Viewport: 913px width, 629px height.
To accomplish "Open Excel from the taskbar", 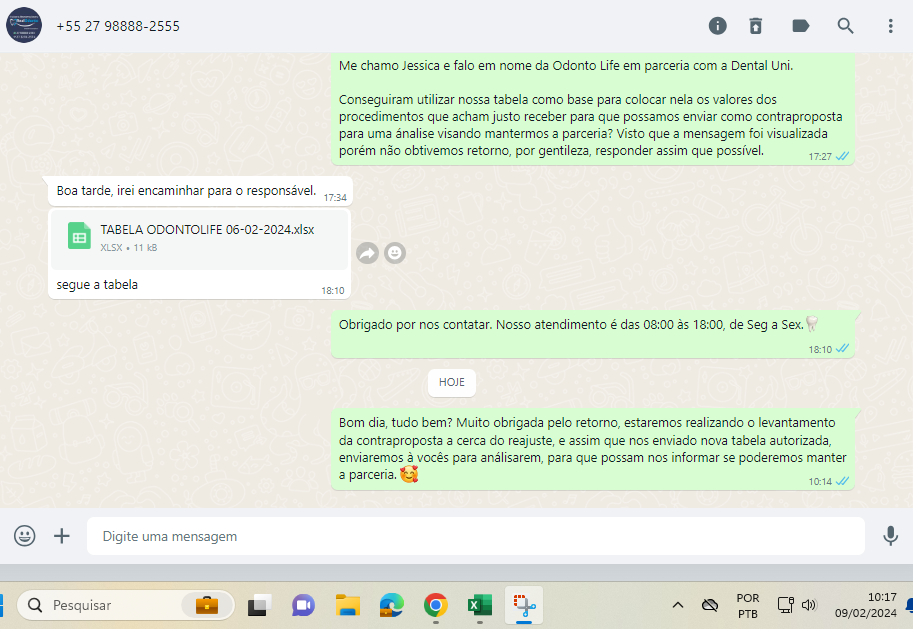I will click(479, 605).
